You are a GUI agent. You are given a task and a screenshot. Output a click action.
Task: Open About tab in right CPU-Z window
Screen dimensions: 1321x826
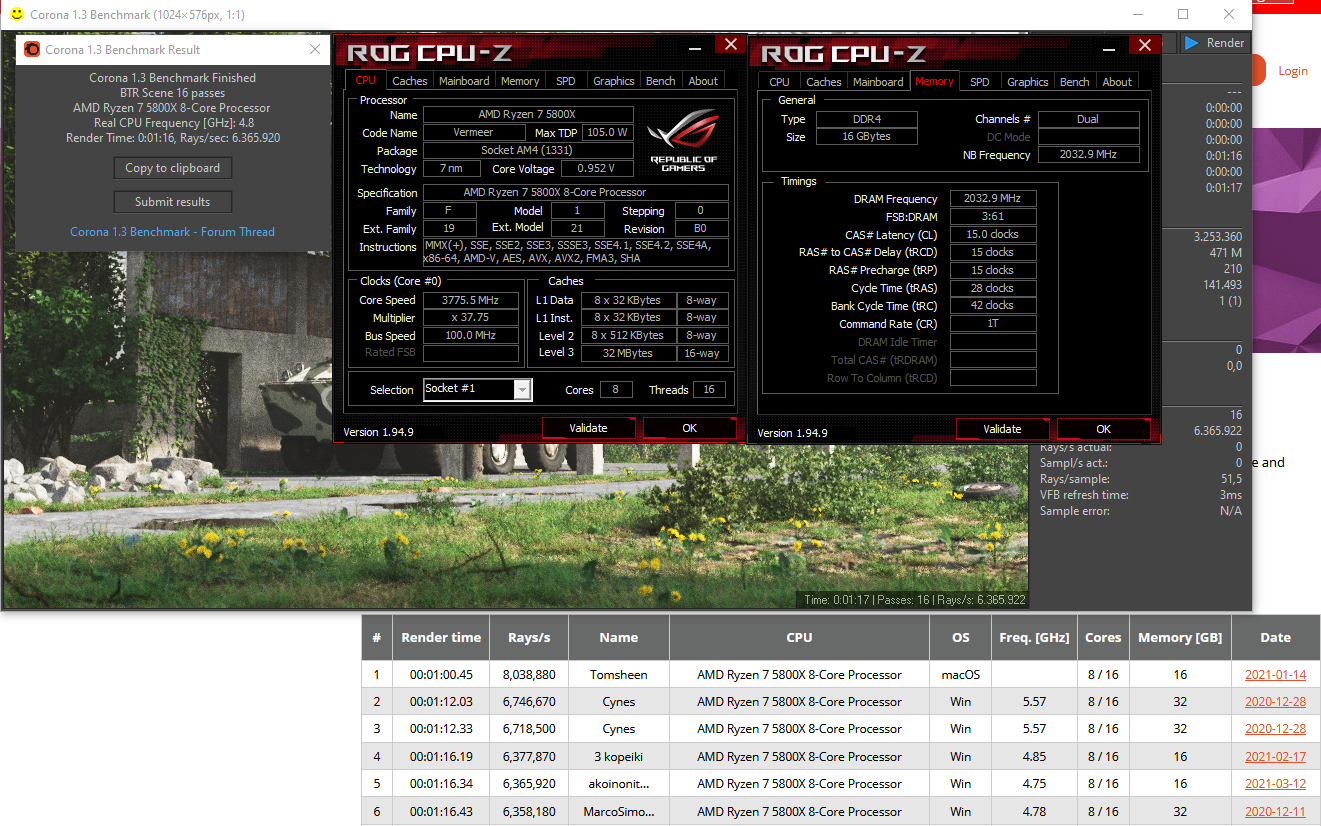pos(1117,82)
